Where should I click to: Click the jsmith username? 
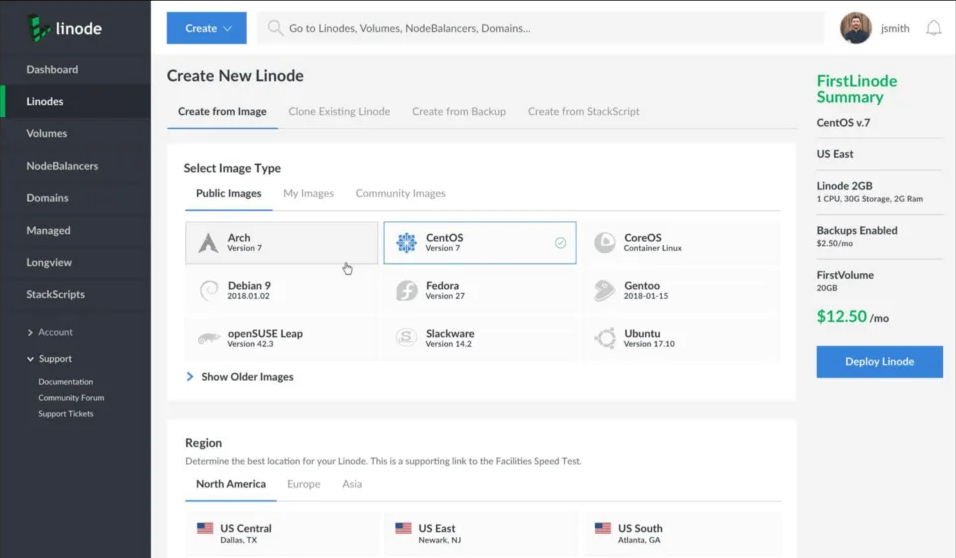895,28
